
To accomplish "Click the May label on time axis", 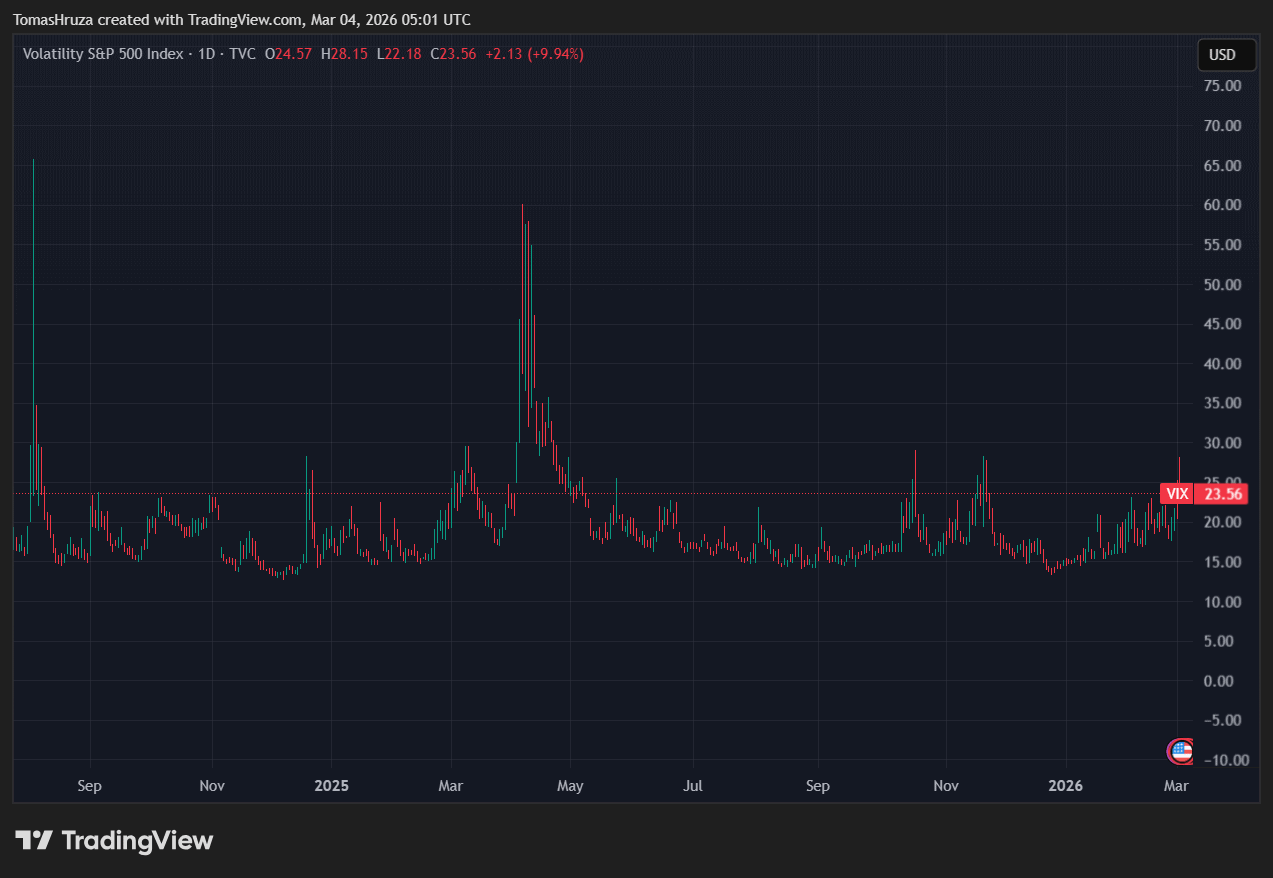I will click(x=570, y=786).
